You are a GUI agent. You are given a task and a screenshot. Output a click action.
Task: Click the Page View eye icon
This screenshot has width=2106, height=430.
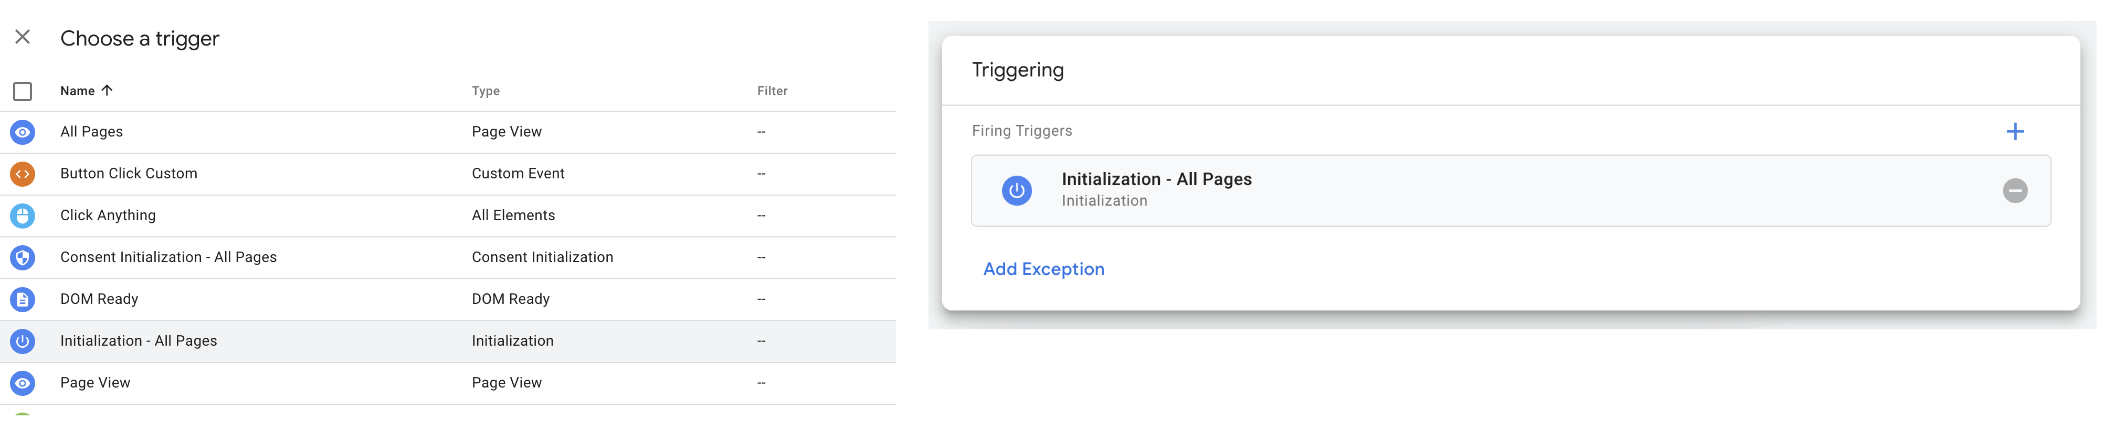coord(22,384)
